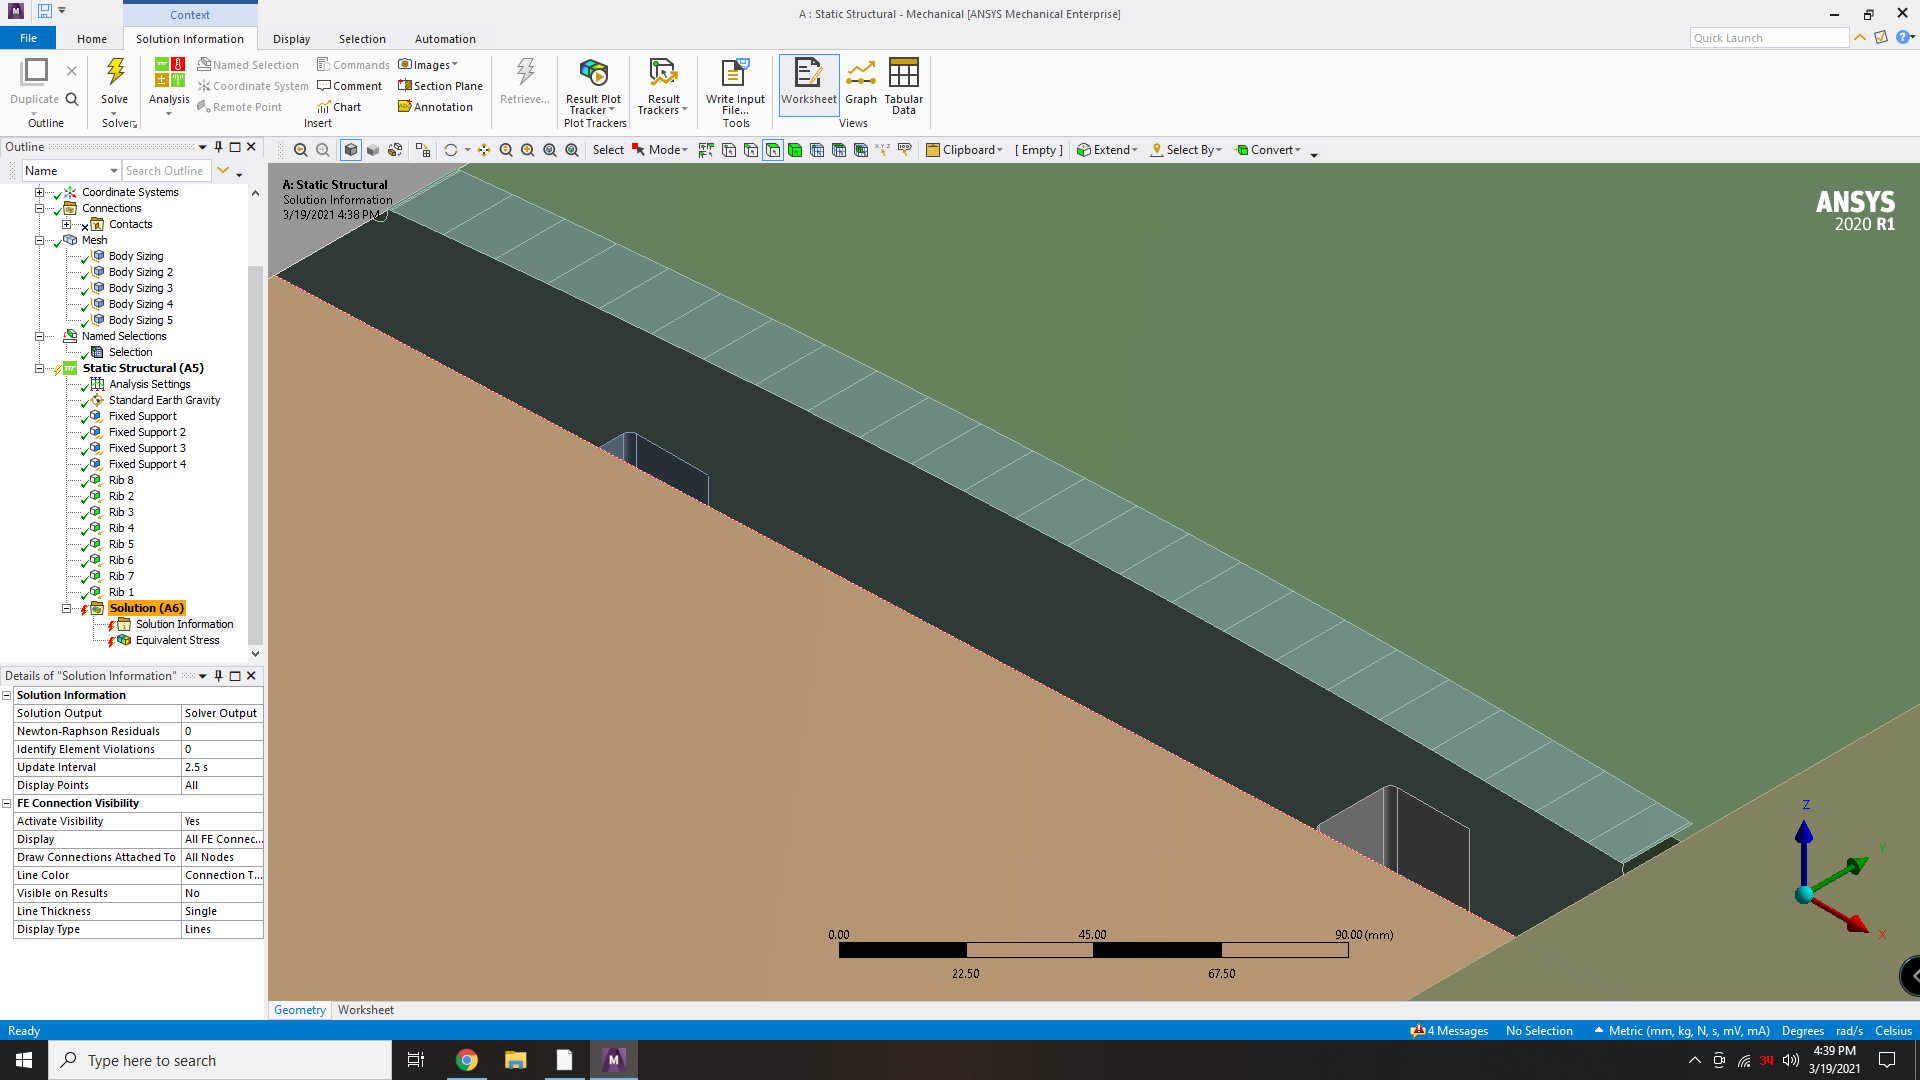Click the Solve lightning icon
The width and height of the screenshot is (1920, 1080).
115,73
